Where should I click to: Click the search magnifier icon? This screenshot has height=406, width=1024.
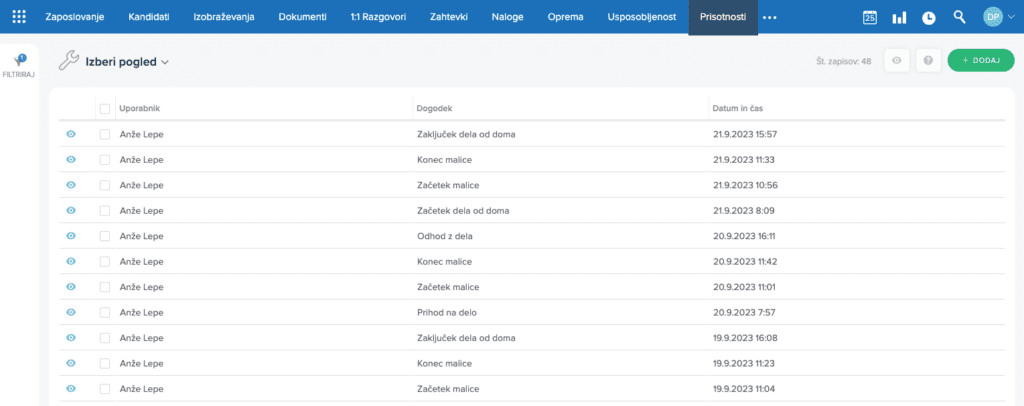pyautogui.click(x=959, y=17)
